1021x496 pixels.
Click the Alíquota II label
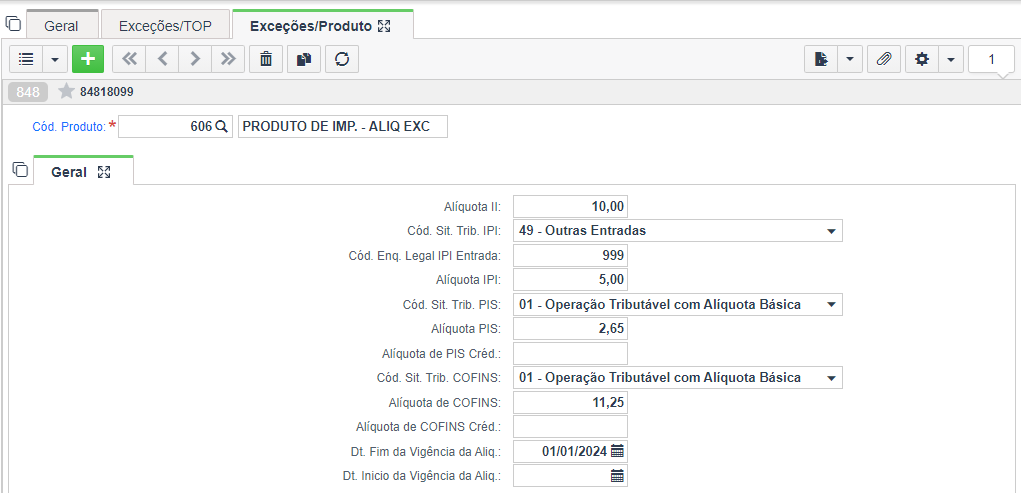[471, 207]
